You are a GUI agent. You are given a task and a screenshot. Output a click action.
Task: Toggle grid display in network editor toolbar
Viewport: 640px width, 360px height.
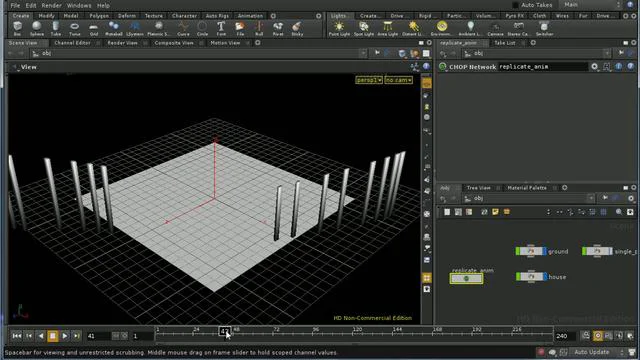(x=603, y=212)
